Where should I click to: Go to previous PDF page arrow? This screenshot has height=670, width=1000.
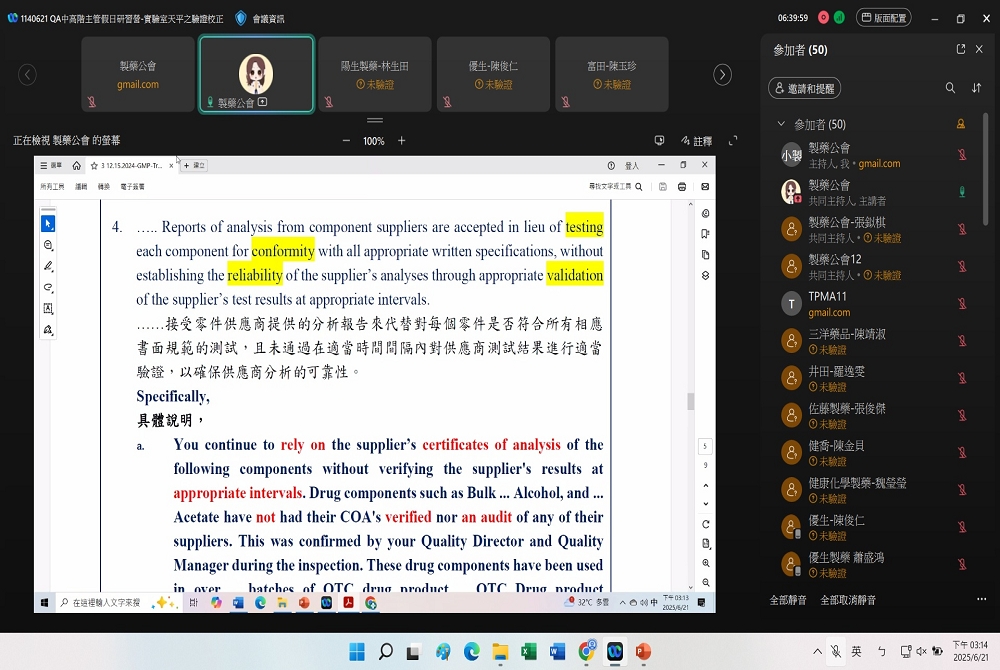705,486
